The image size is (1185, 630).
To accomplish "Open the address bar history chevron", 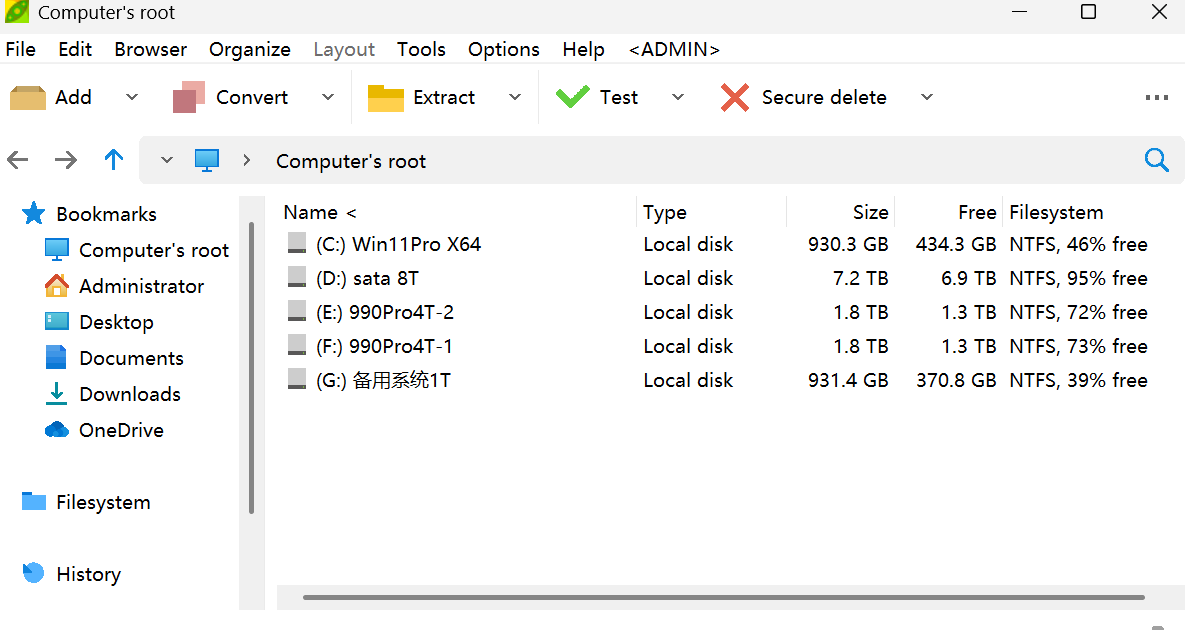I will tap(167, 160).
